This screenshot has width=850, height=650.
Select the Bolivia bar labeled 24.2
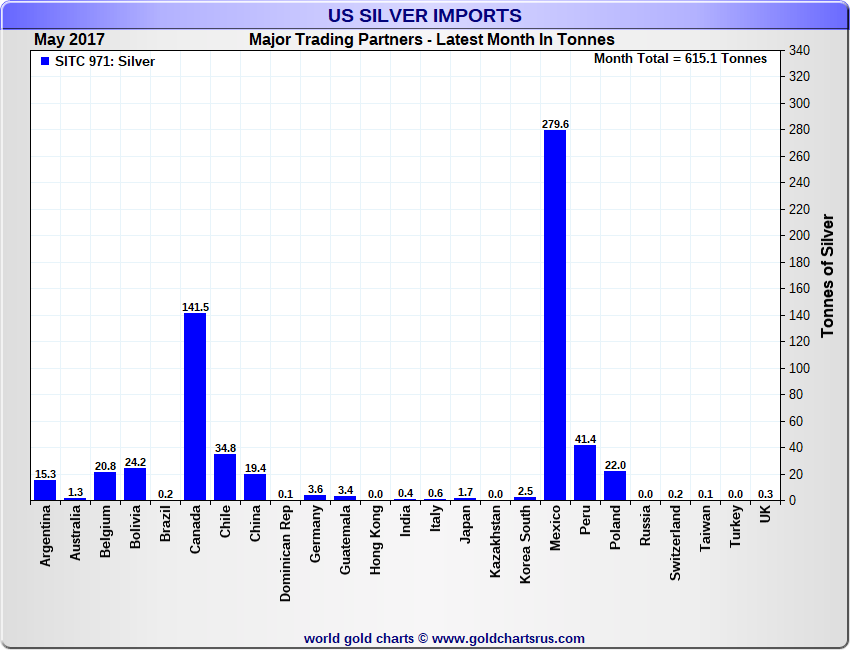(x=135, y=484)
